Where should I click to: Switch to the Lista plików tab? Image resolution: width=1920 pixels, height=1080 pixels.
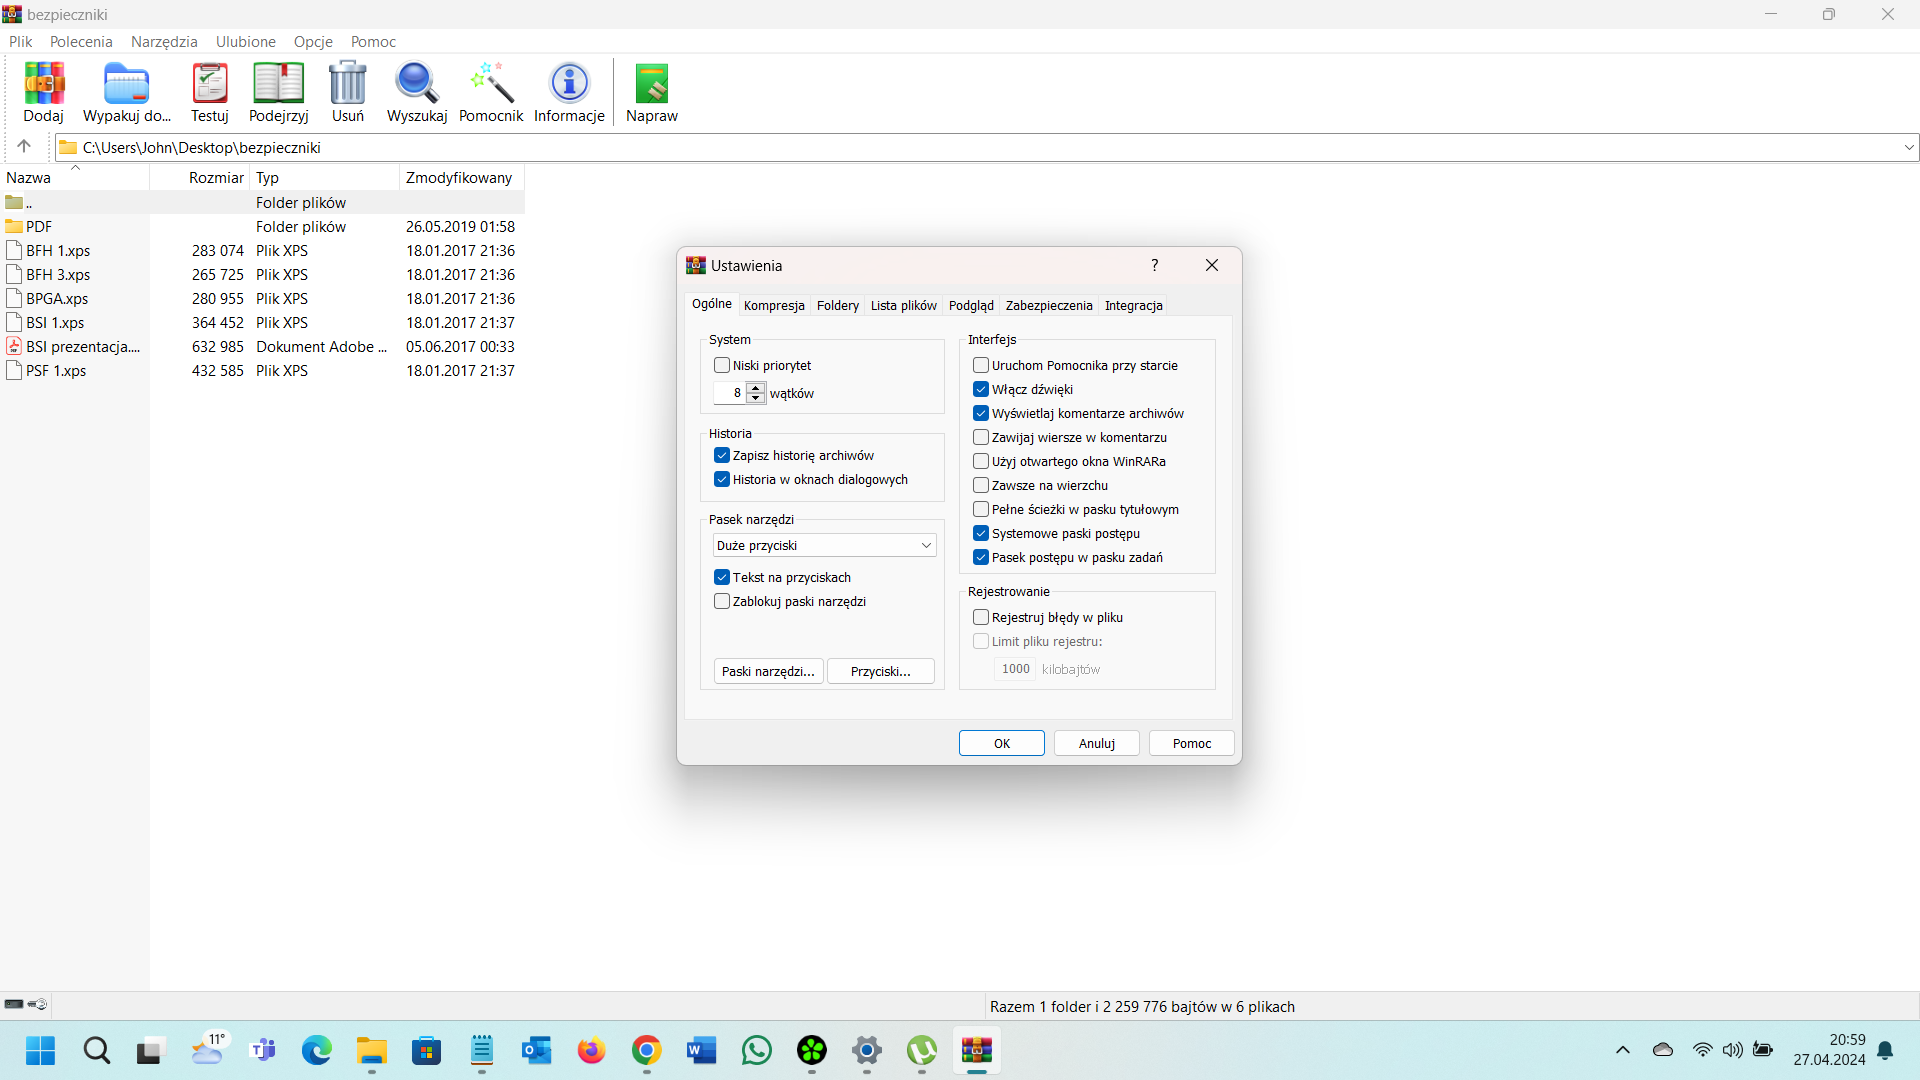click(904, 305)
